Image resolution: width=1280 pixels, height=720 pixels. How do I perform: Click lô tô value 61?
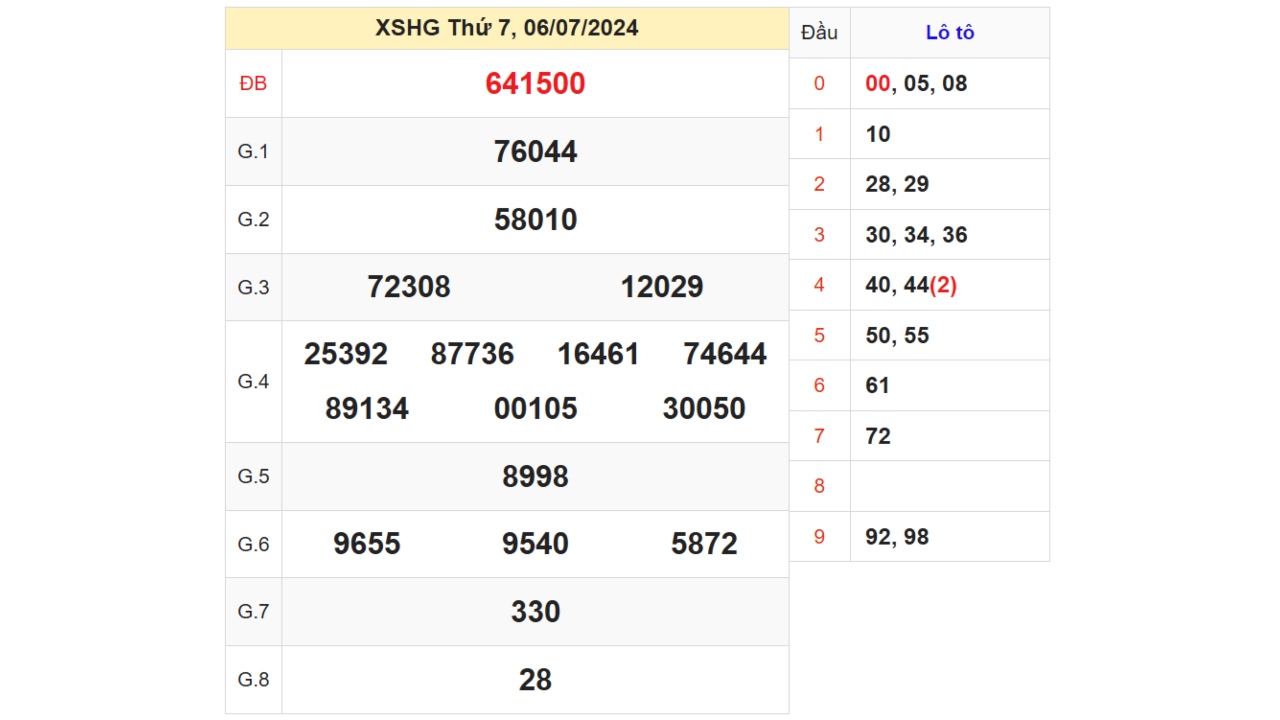pos(878,386)
